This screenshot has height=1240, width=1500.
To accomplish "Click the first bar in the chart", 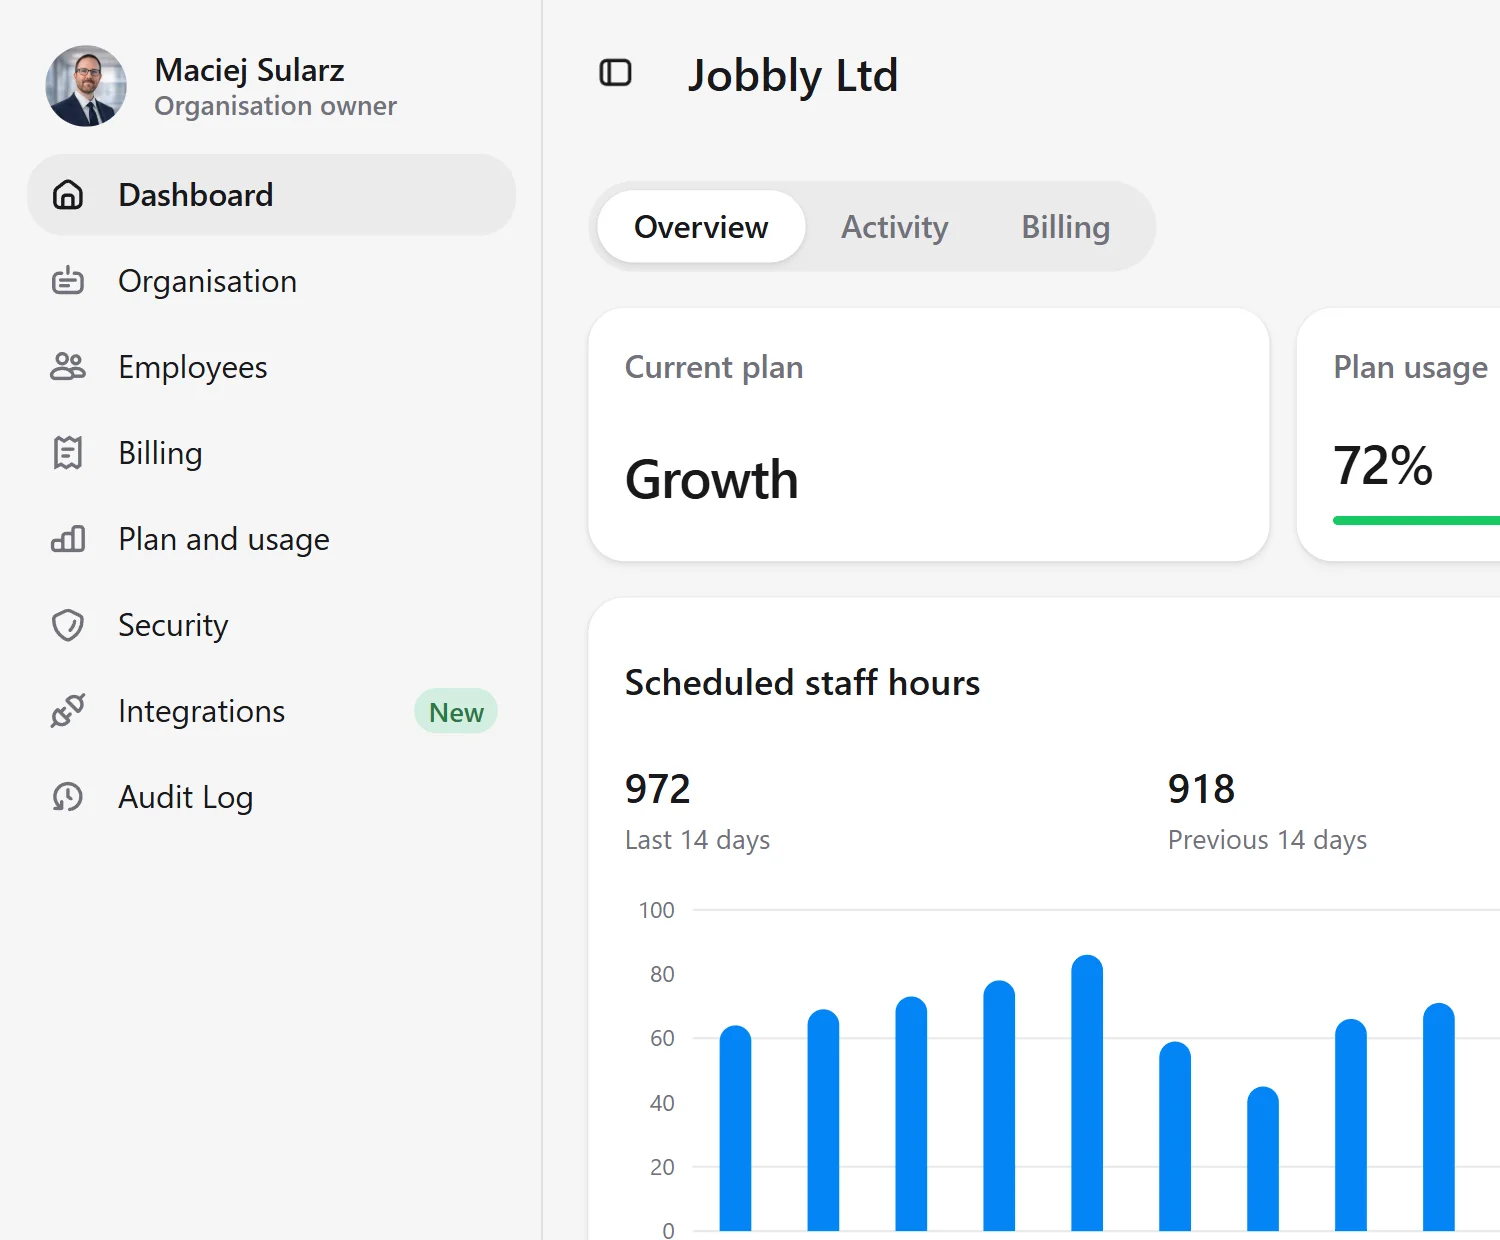I will (735, 1128).
